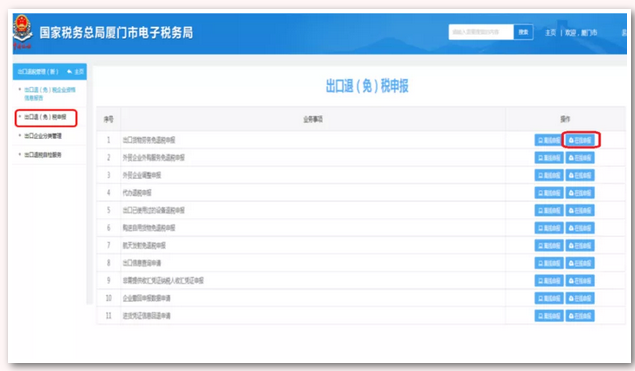Click the monitor-icon declare button in row 5
Screen dimensions: 635x371
tap(549, 210)
